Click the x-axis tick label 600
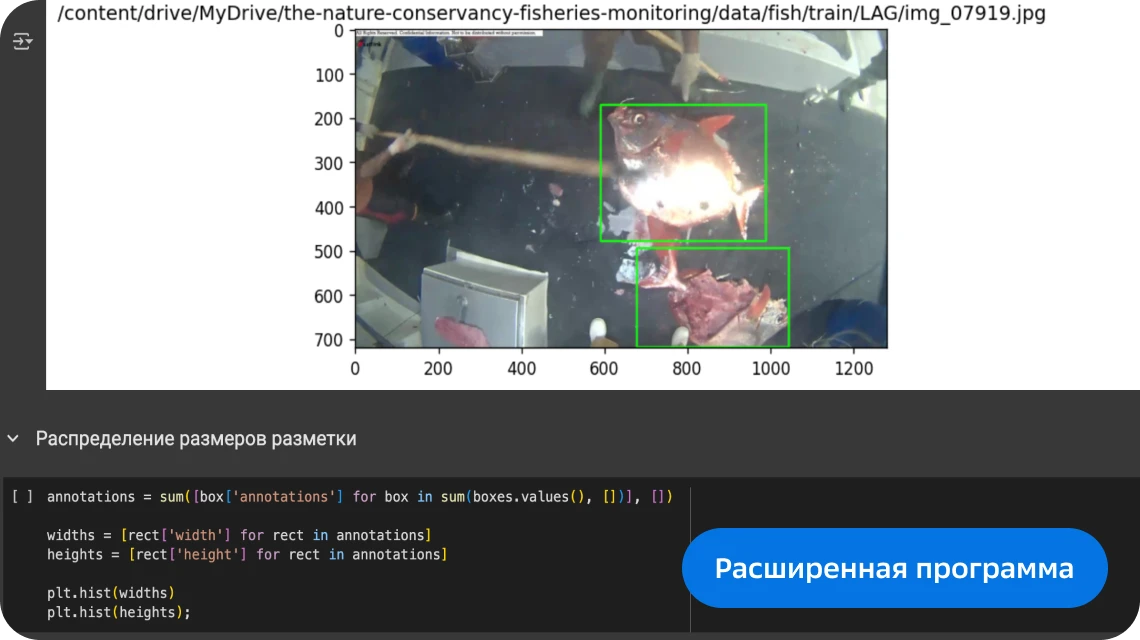Image resolution: width=1140 pixels, height=640 pixels. (x=603, y=369)
